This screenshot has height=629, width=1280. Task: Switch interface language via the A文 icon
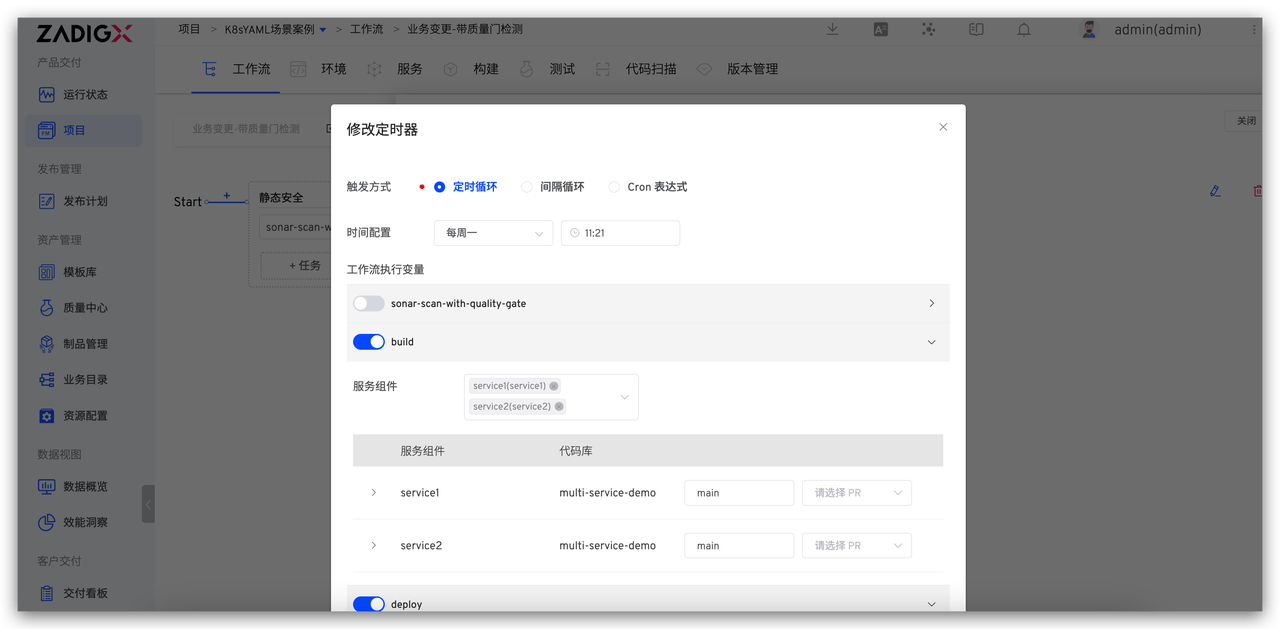pyautogui.click(x=880, y=29)
